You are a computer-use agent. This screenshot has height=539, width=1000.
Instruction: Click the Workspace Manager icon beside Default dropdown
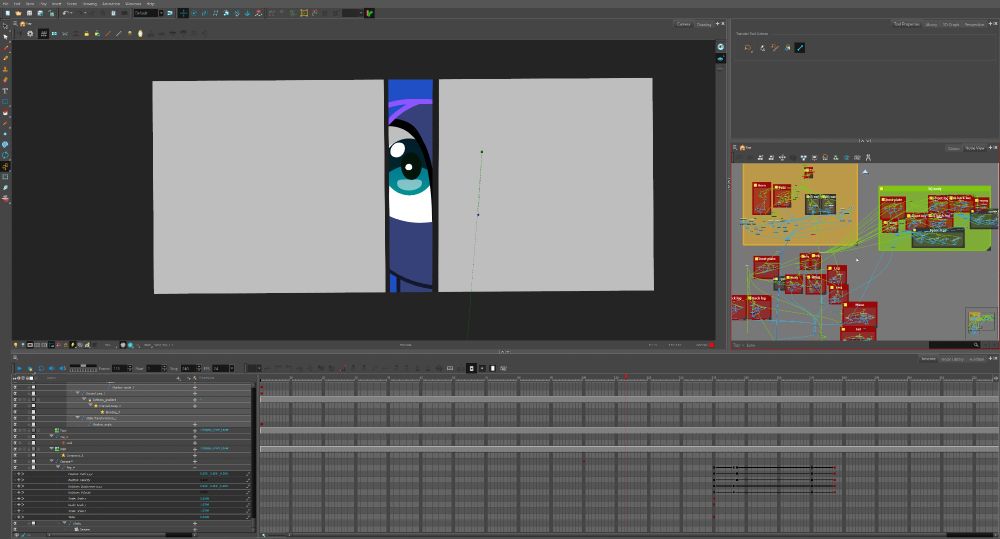click(170, 13)
